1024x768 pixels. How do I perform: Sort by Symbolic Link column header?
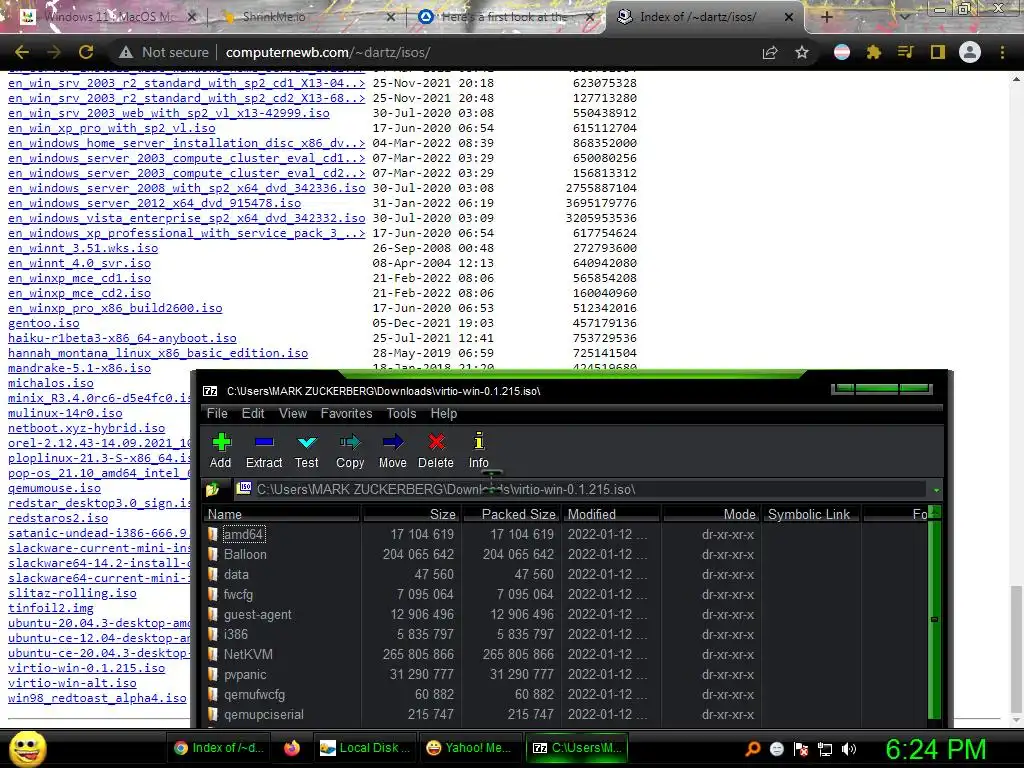(x=812, y=514)
